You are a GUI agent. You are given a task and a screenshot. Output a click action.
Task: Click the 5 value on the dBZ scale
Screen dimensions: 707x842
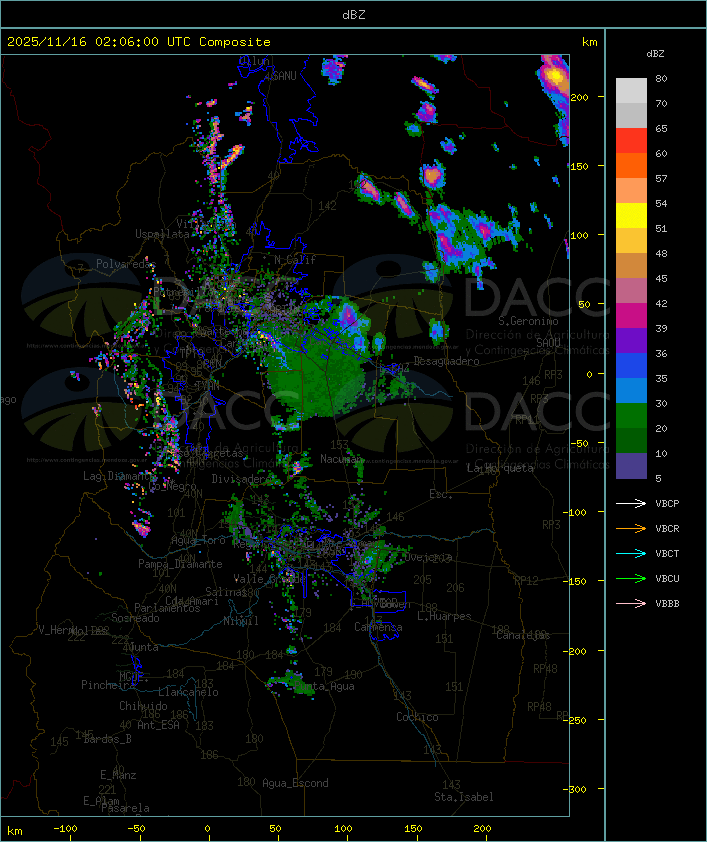click(658, 478)
